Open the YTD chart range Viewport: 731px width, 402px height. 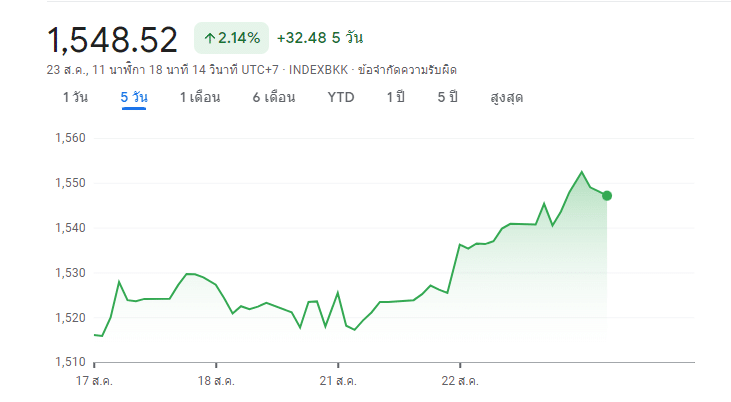[341, 97]
